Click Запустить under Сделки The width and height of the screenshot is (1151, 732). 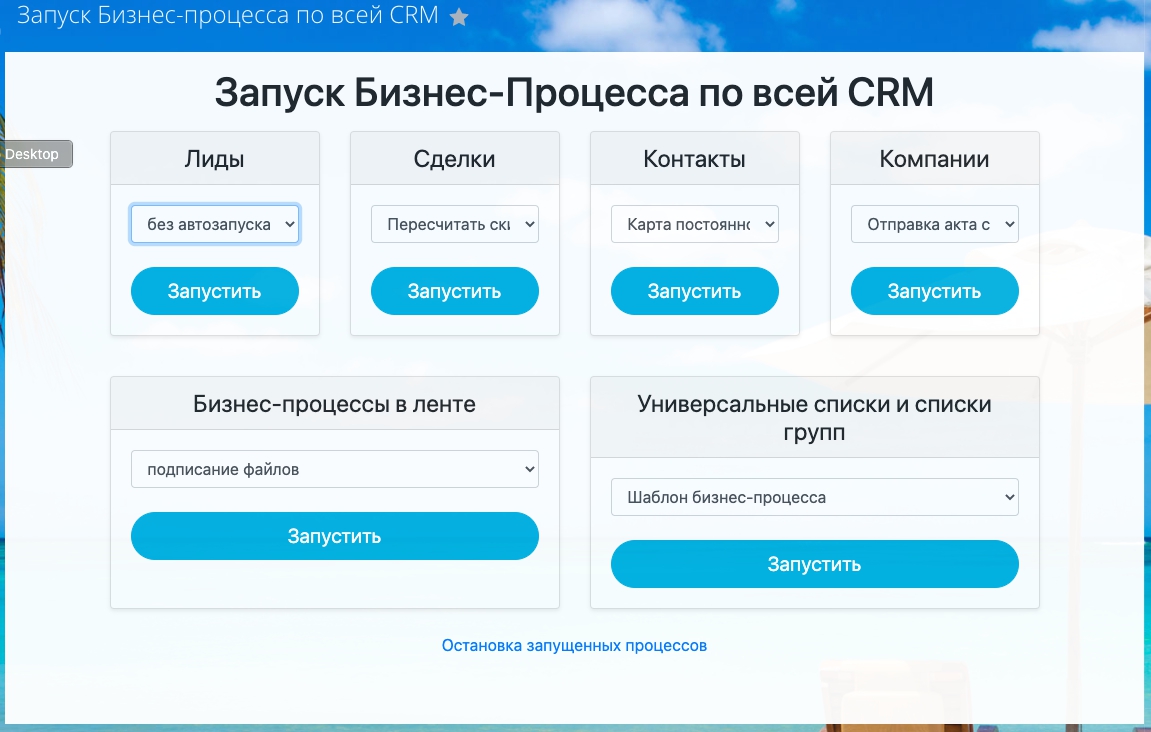[454, 291]
